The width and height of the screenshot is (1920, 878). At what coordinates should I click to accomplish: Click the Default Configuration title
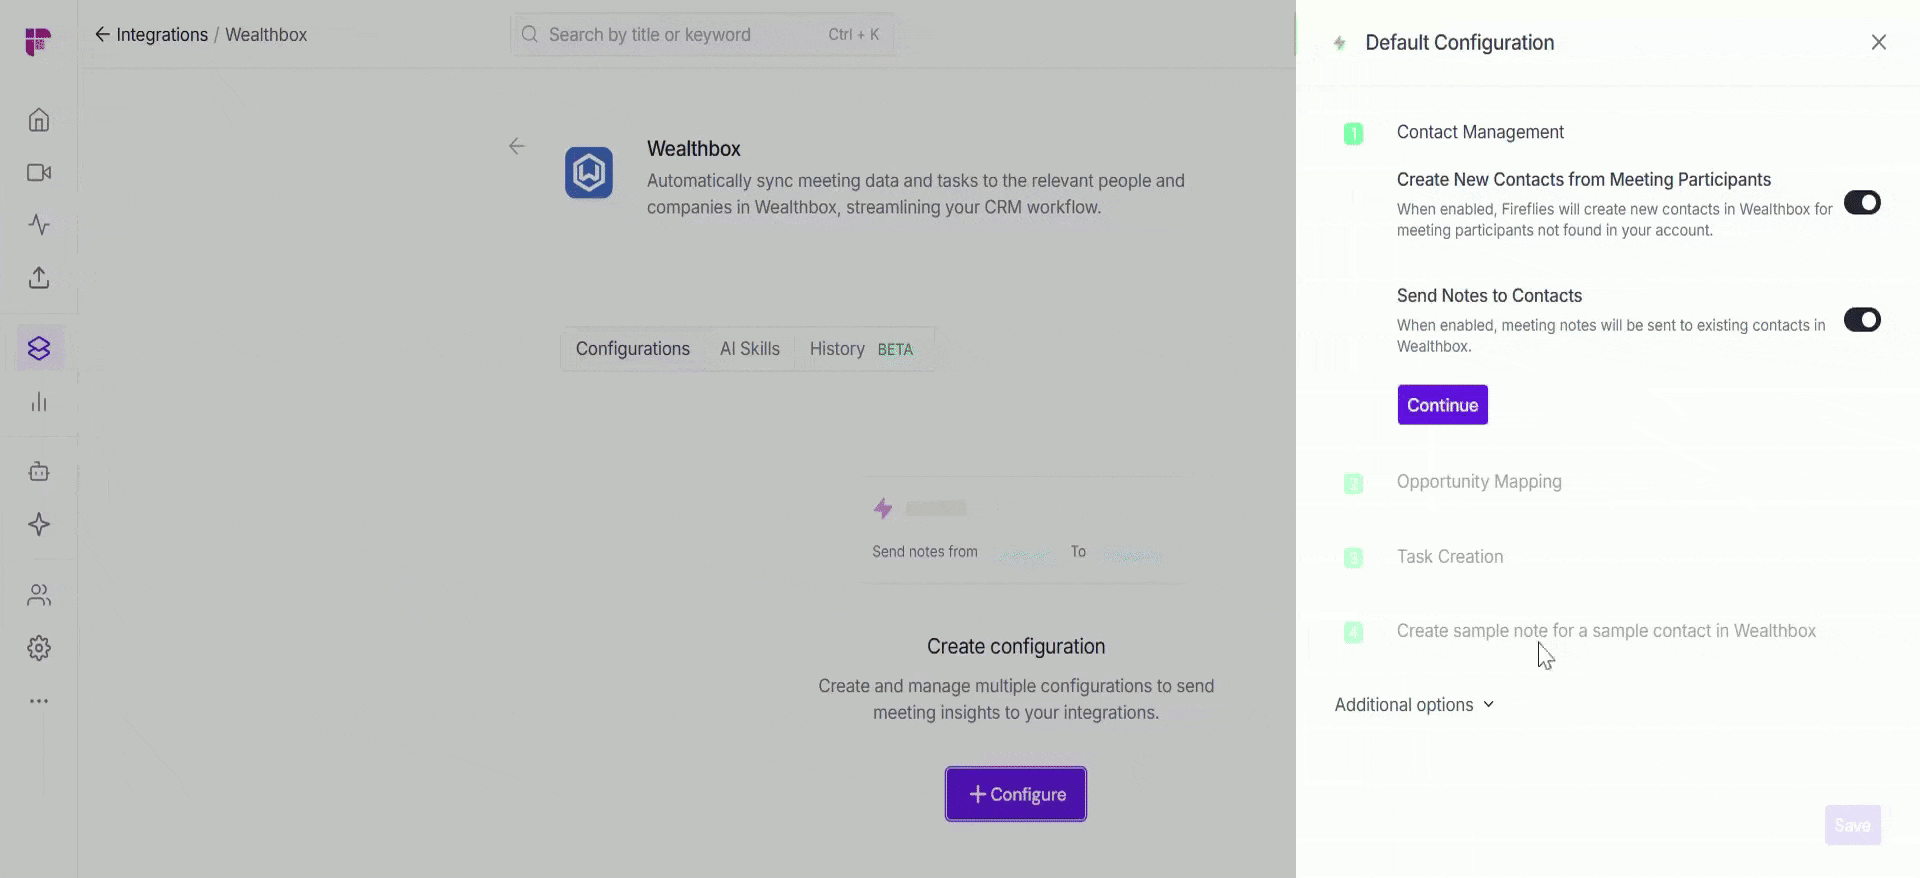1459,43
